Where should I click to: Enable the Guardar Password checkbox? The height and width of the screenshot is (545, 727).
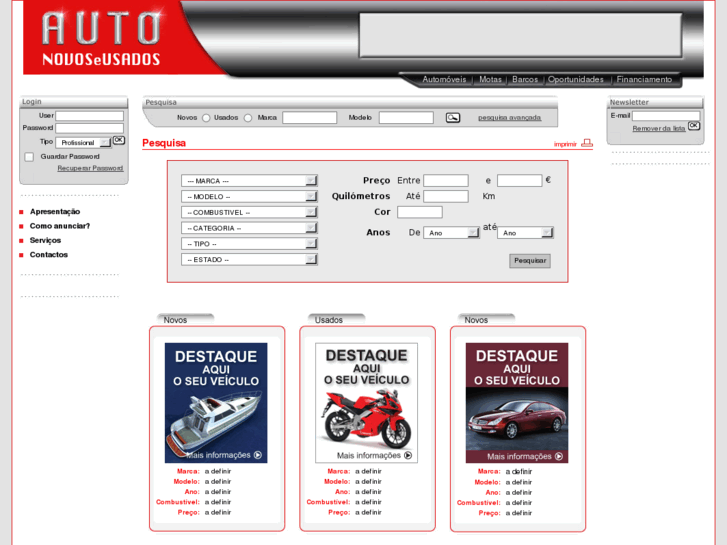click(x=29, y=157)
